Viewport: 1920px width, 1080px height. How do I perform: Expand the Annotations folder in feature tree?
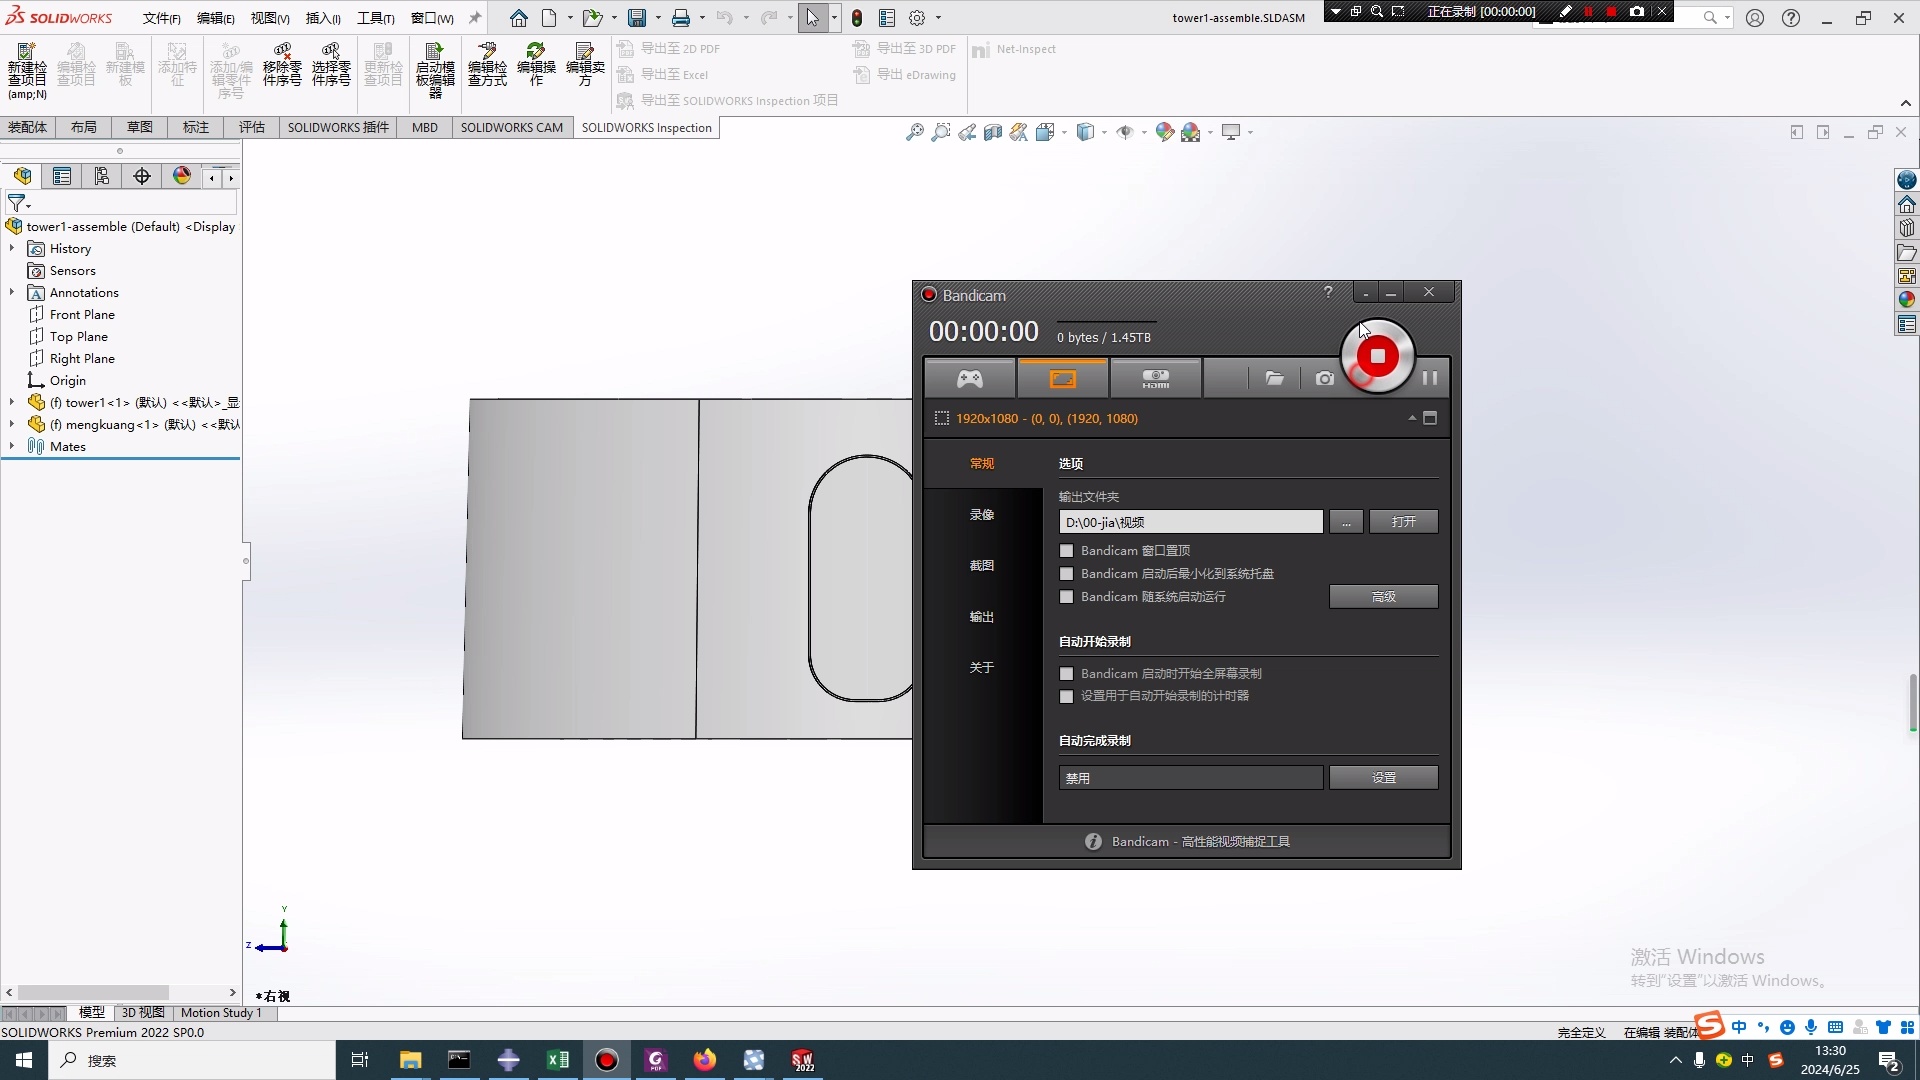click(x=11, y=292)
